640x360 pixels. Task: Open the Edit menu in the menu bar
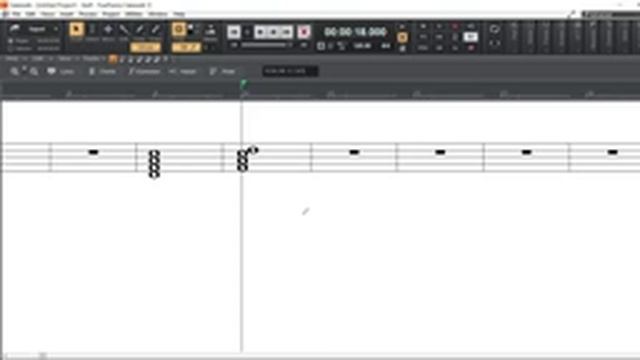point(31,14)
